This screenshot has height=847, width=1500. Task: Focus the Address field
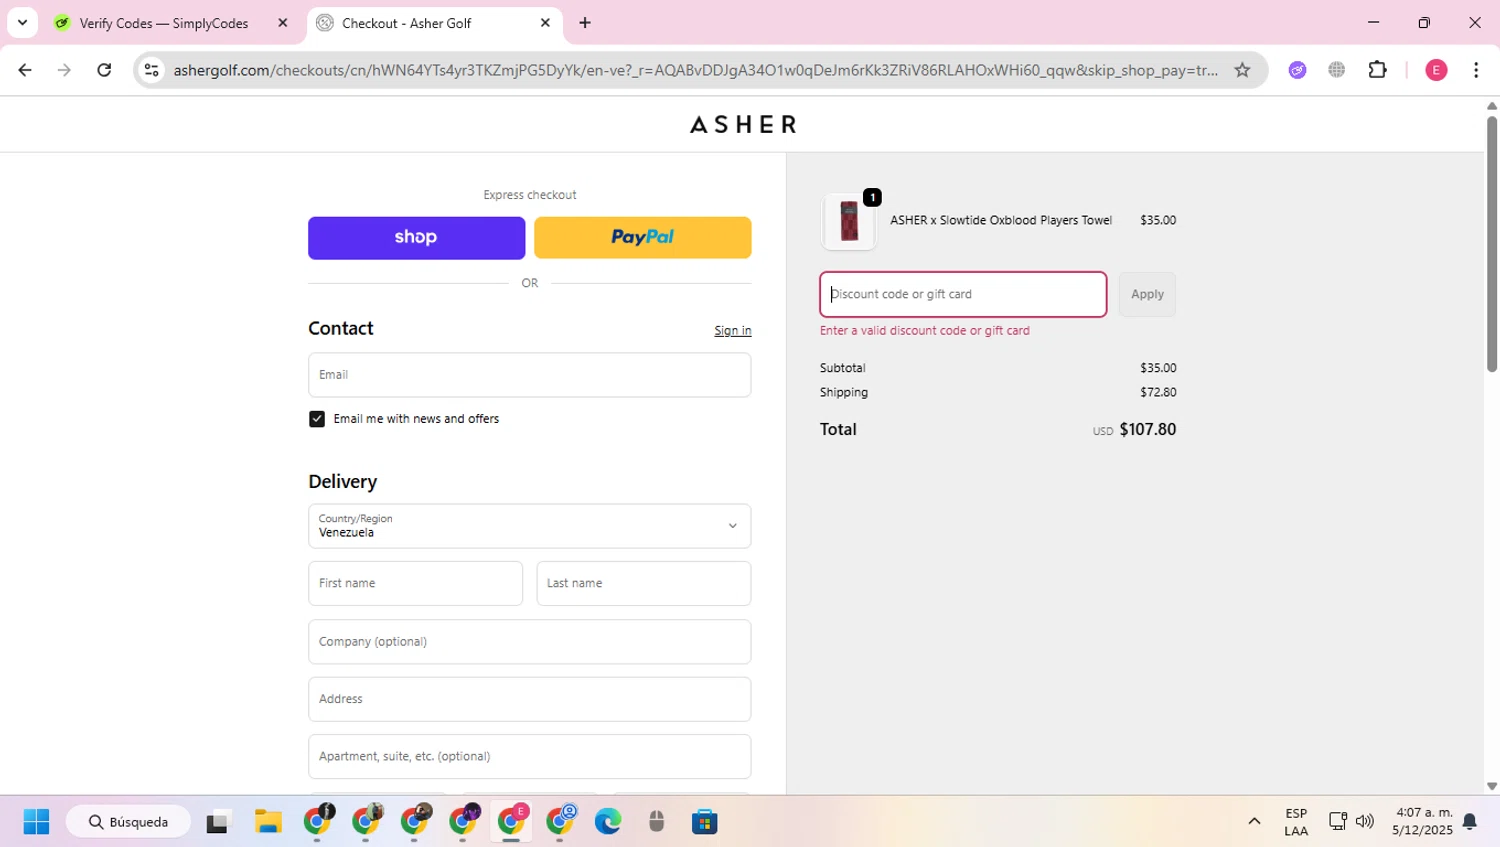click(x=529, y=699)
